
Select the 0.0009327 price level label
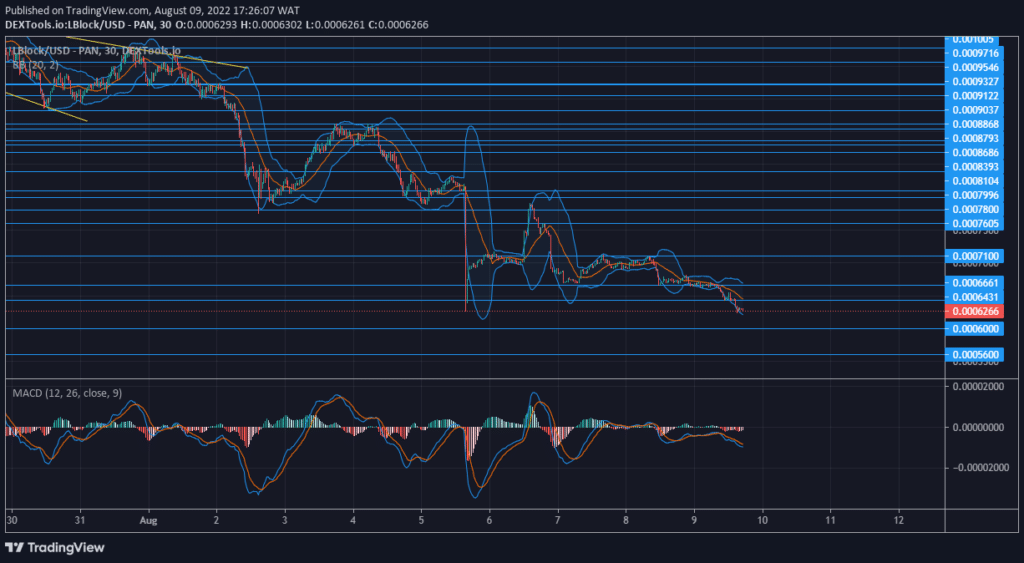pos(975,82)
